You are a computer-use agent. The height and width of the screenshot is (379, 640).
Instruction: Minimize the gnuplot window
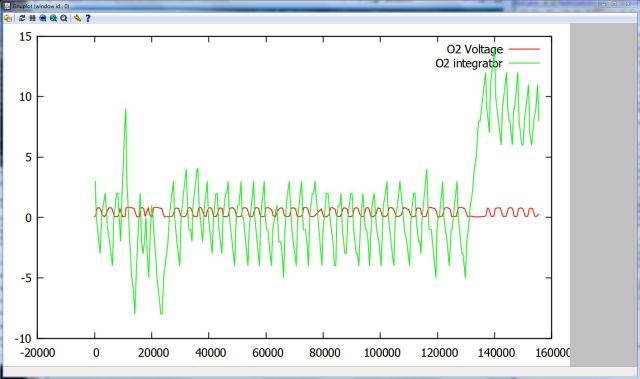(605, 4)
